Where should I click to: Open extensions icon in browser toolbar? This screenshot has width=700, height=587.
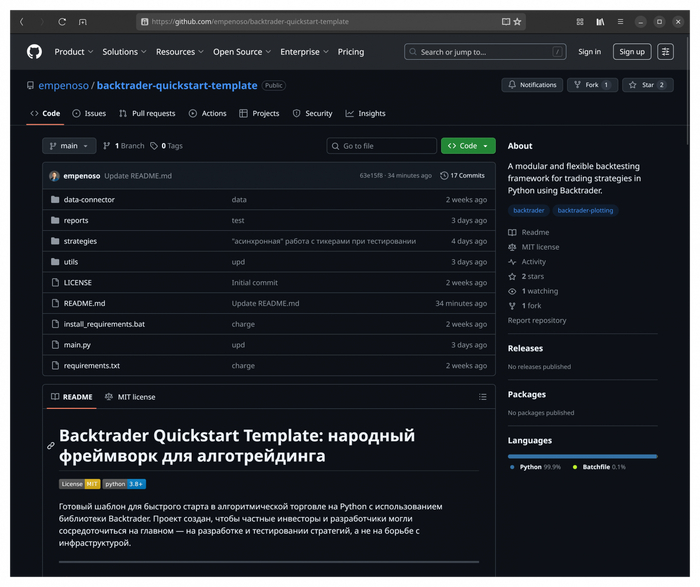580,21
